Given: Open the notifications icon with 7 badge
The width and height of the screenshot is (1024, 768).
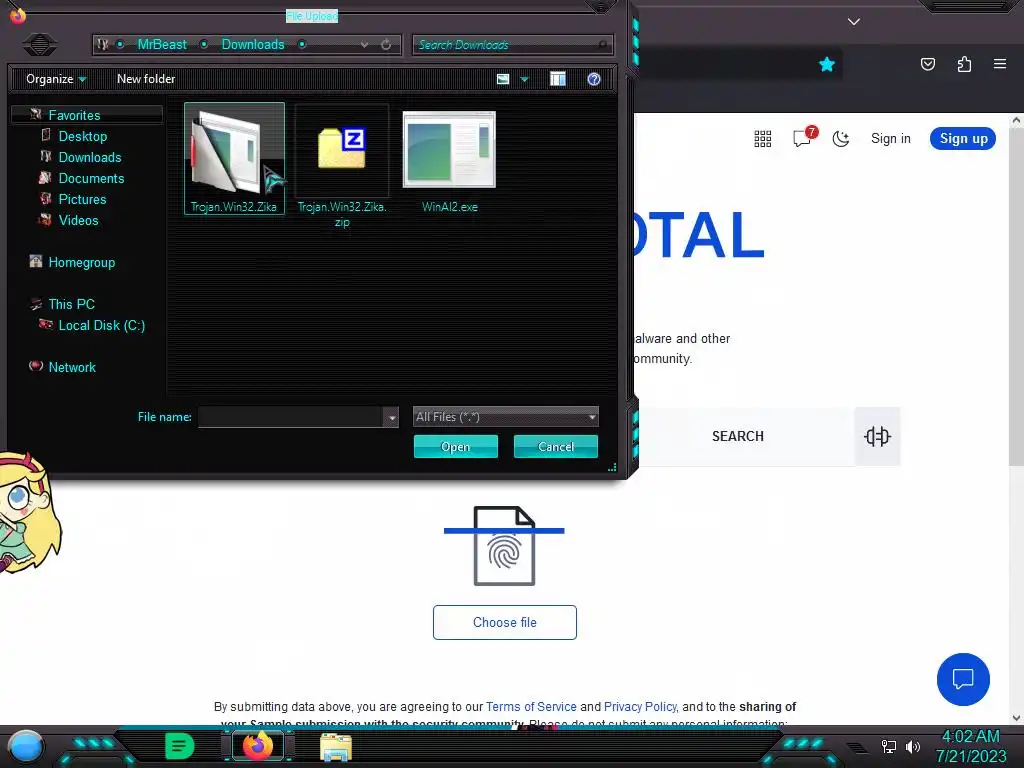Looking at the screenshot, I should click(x=803, y=137).
